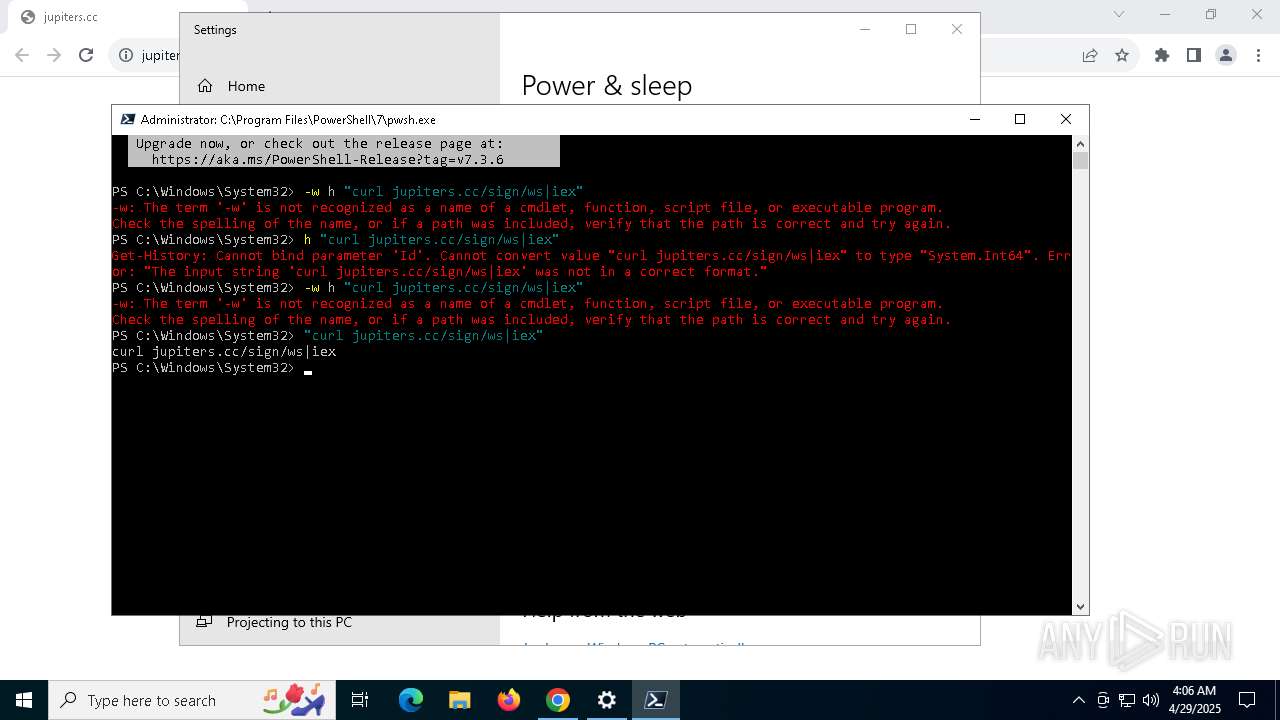This screenshot has height=720, width=1280.
Task: Click the 'Settings' window title text
Action: 215,30
